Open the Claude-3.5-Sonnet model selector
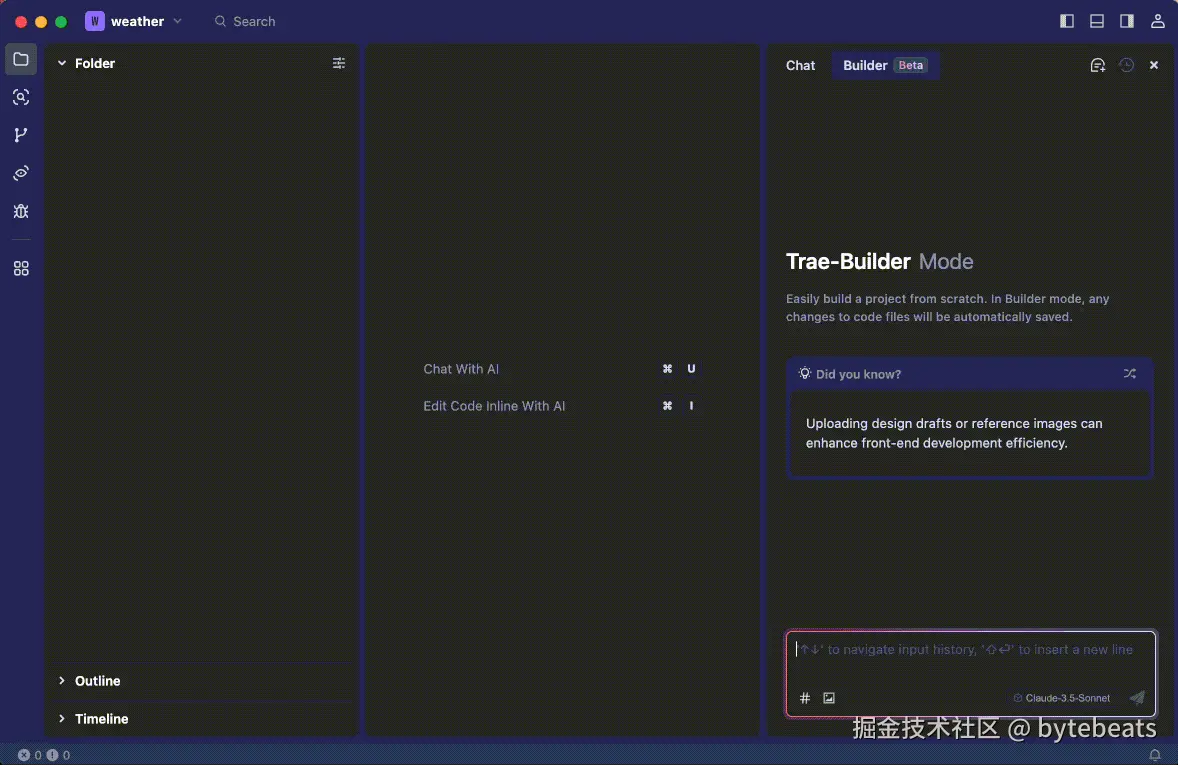Image resolution: width=1178 pixels, height=765 pixels. pyautogui.click(x=1062, y=698)
